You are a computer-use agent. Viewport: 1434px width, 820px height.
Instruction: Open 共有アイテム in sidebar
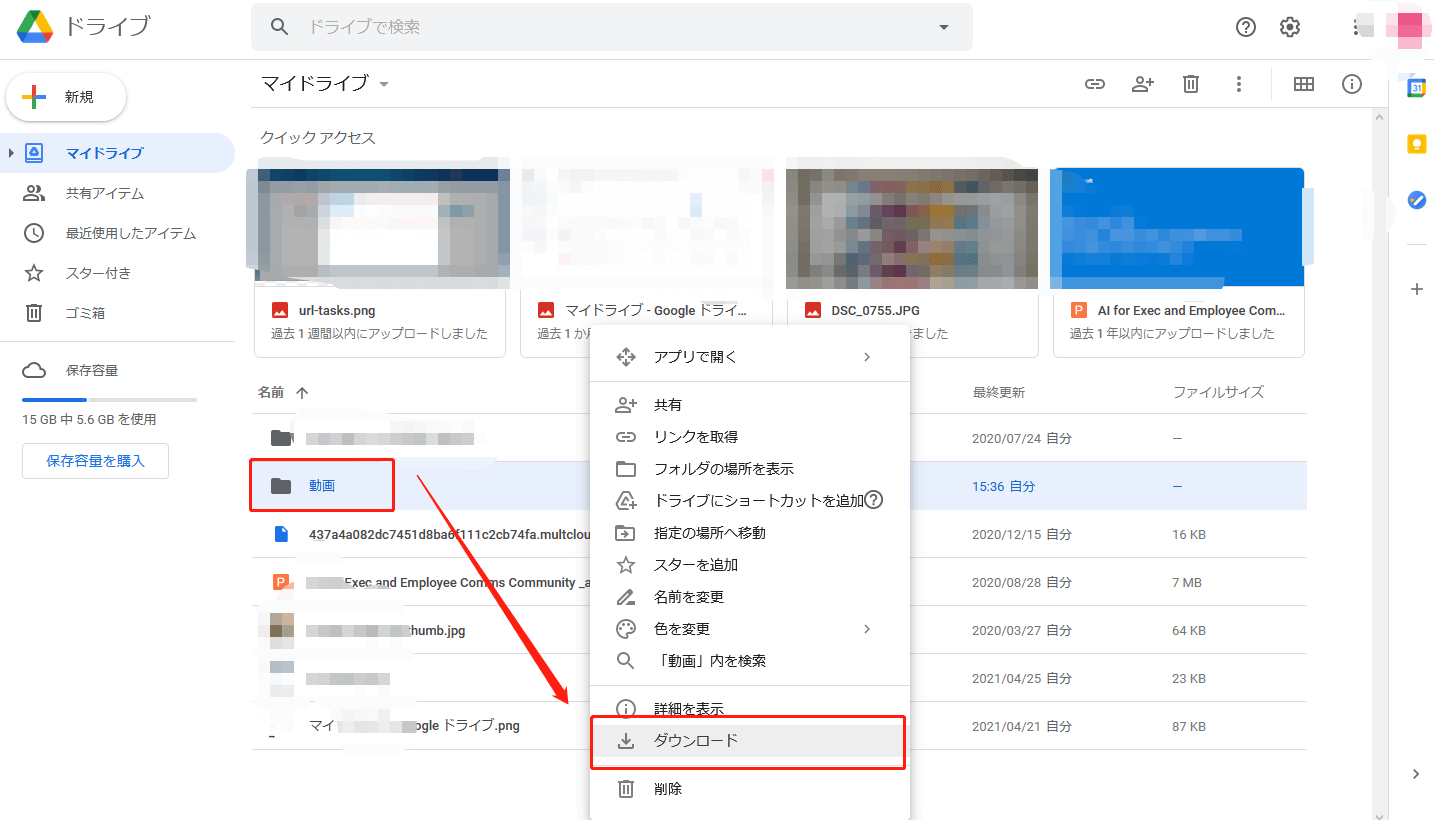[118, 193]
